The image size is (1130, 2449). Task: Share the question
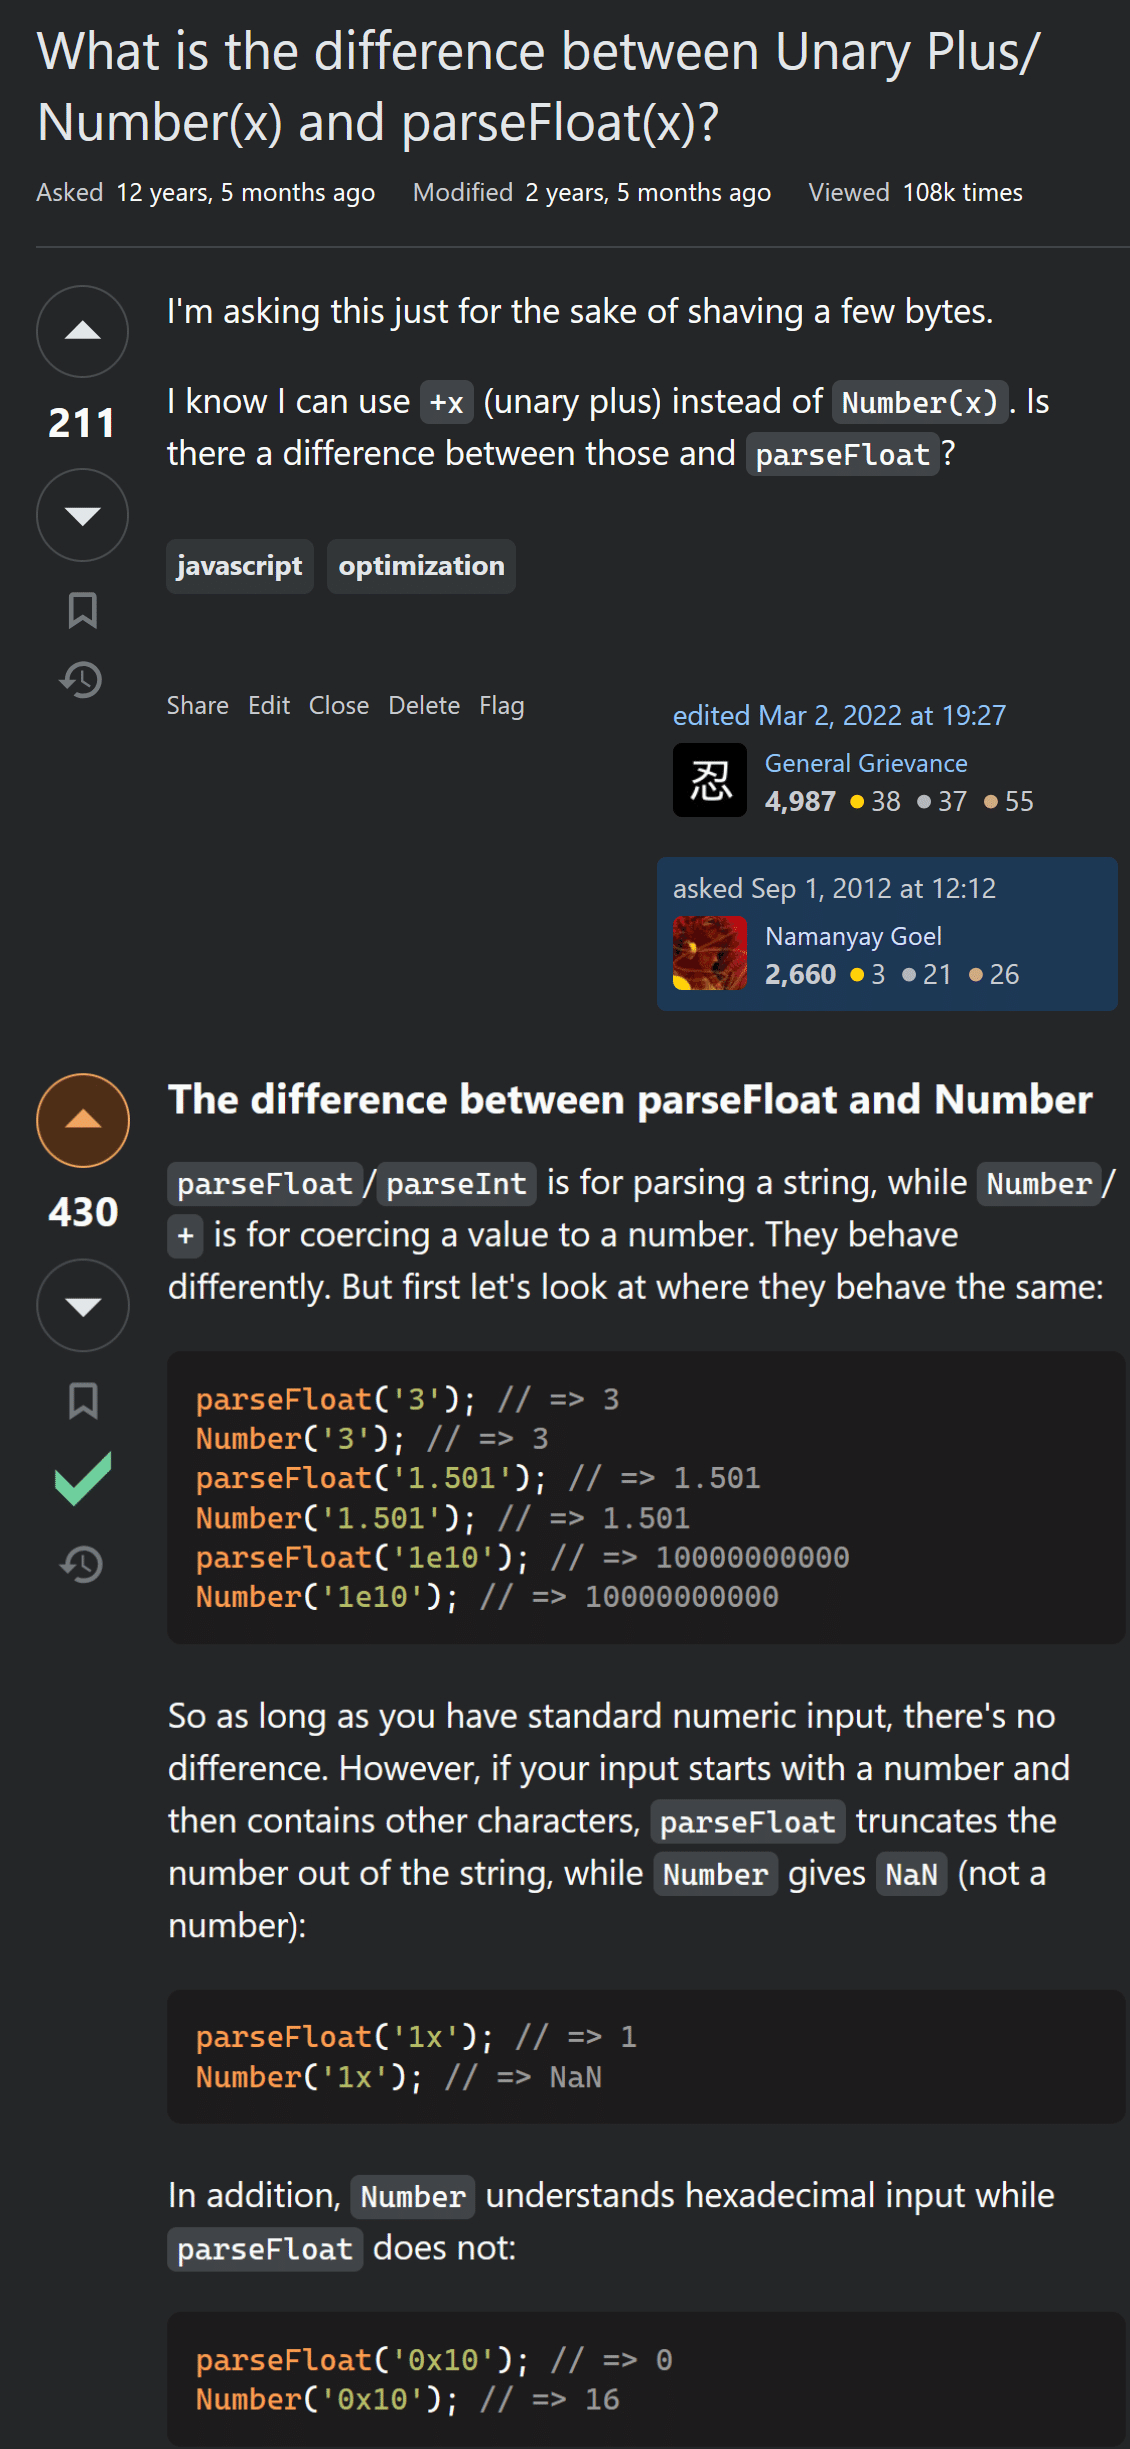click(x=197, y=706)
